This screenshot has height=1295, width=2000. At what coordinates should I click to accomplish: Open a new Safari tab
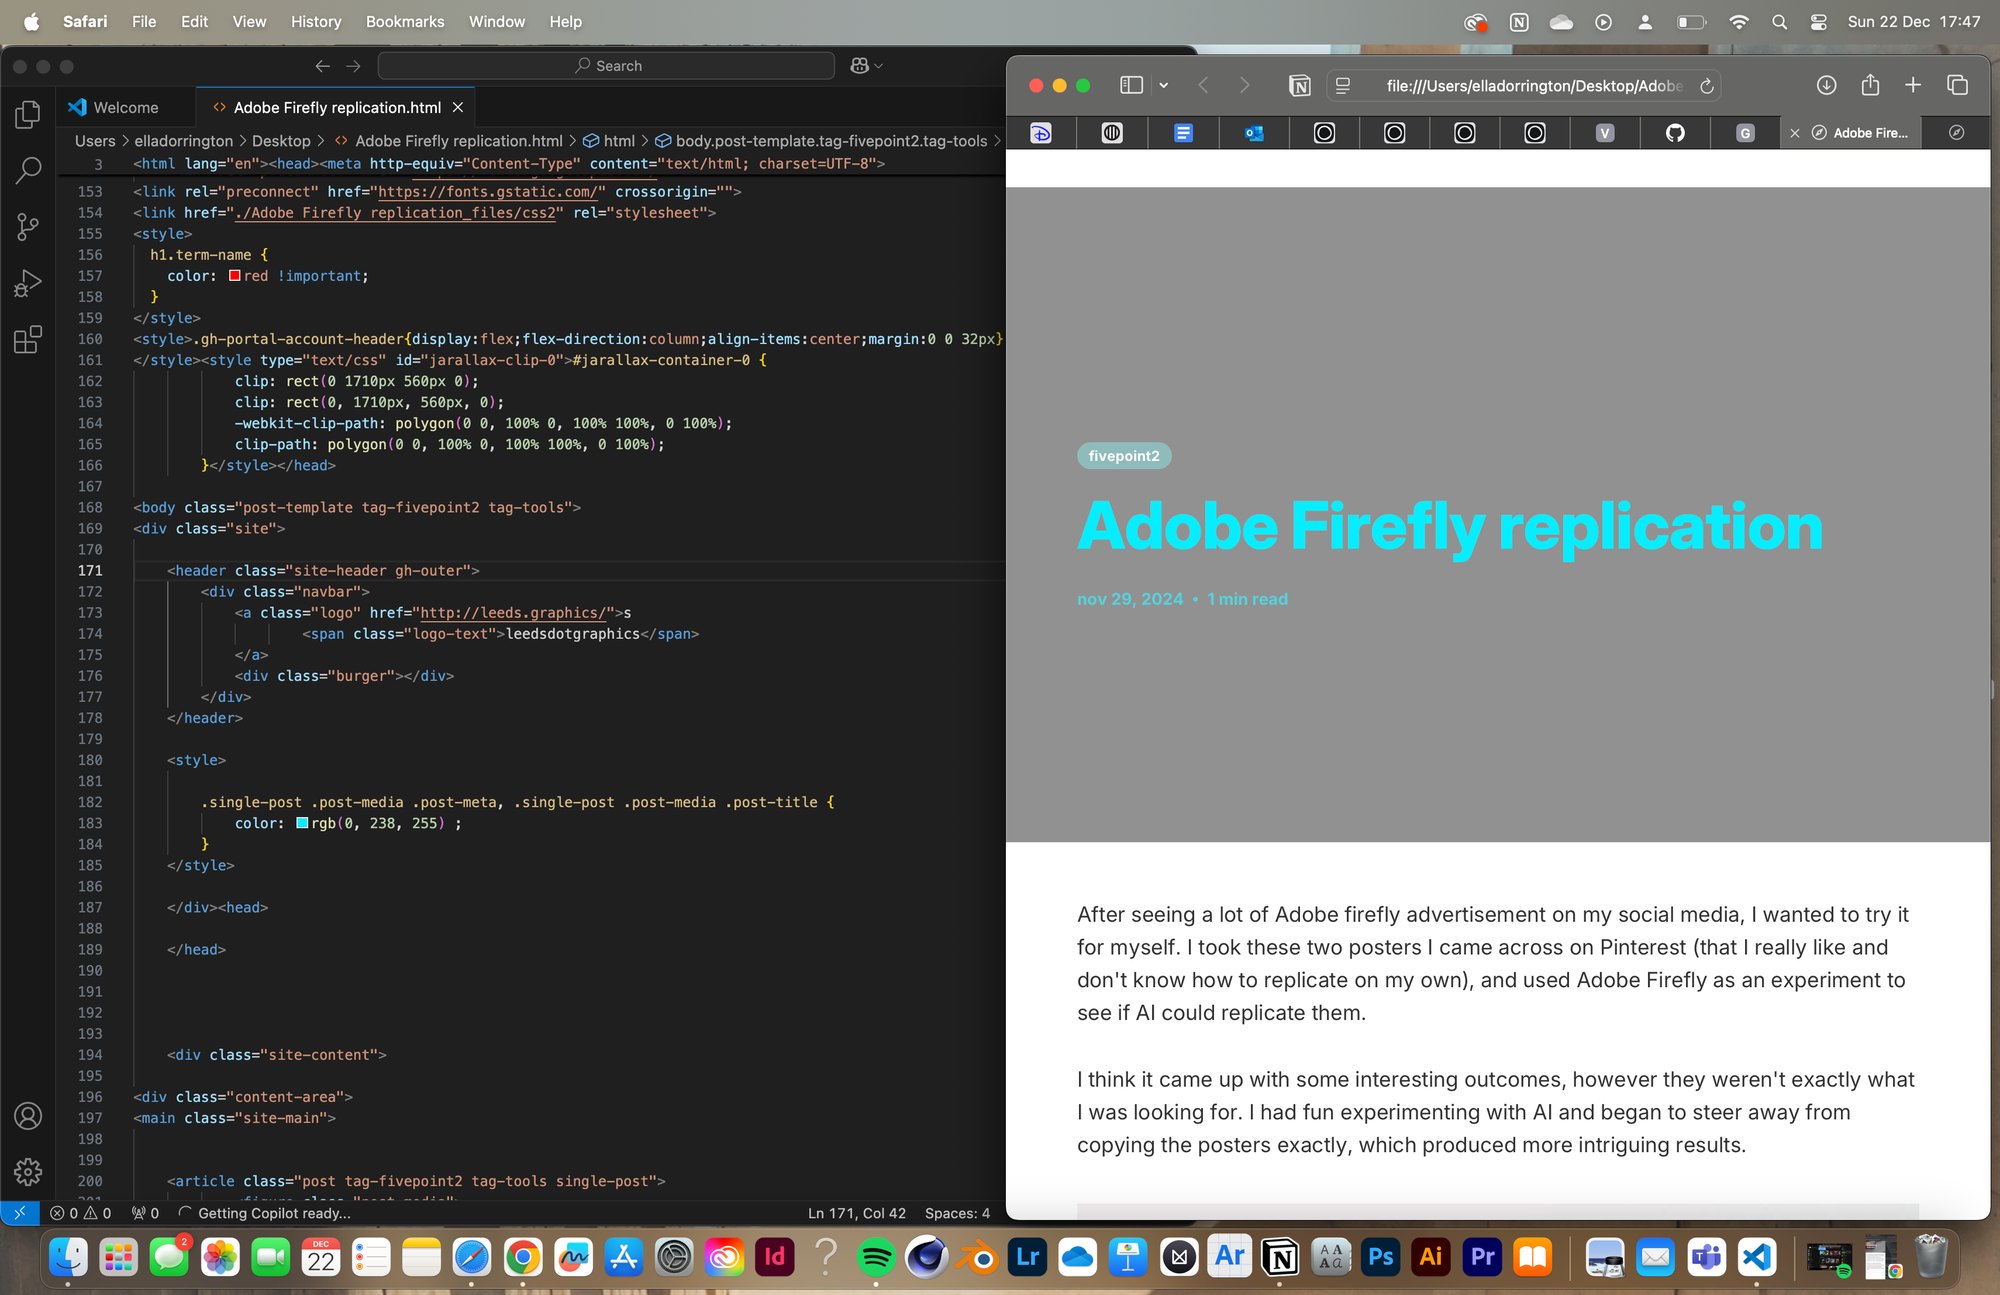tap(1913, 86)
